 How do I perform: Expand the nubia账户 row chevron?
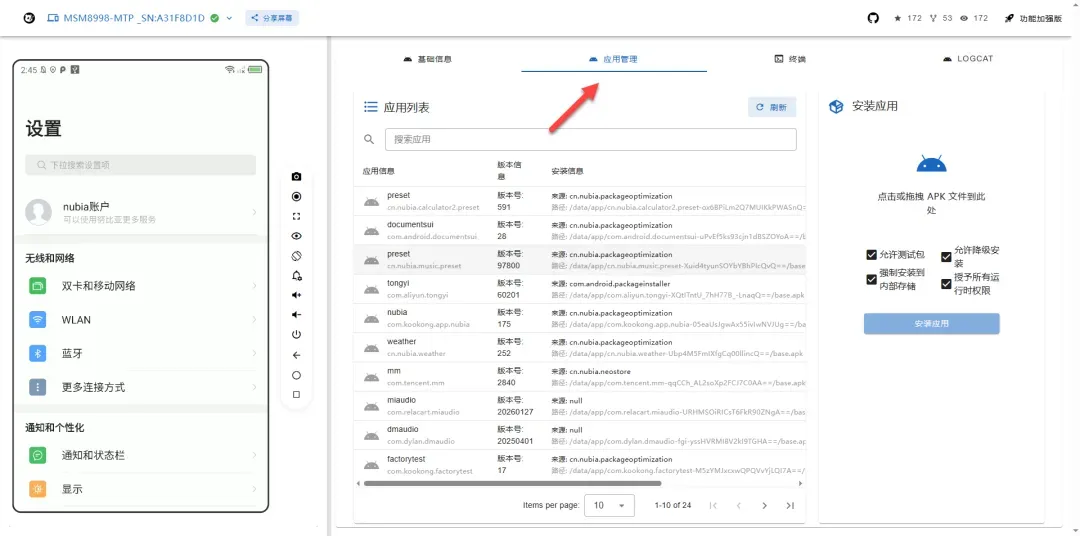[x=254, y=212]
